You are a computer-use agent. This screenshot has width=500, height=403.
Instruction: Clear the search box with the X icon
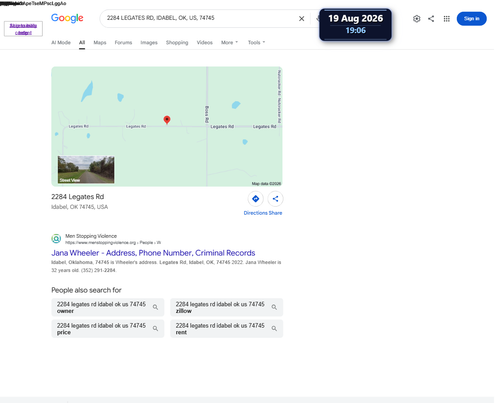[301, 19]
